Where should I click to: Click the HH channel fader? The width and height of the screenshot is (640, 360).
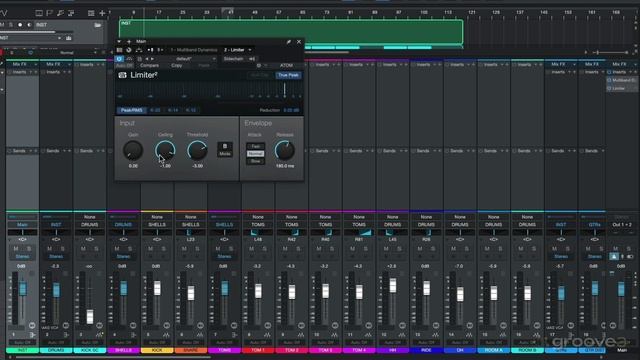[x=393, y=286]
